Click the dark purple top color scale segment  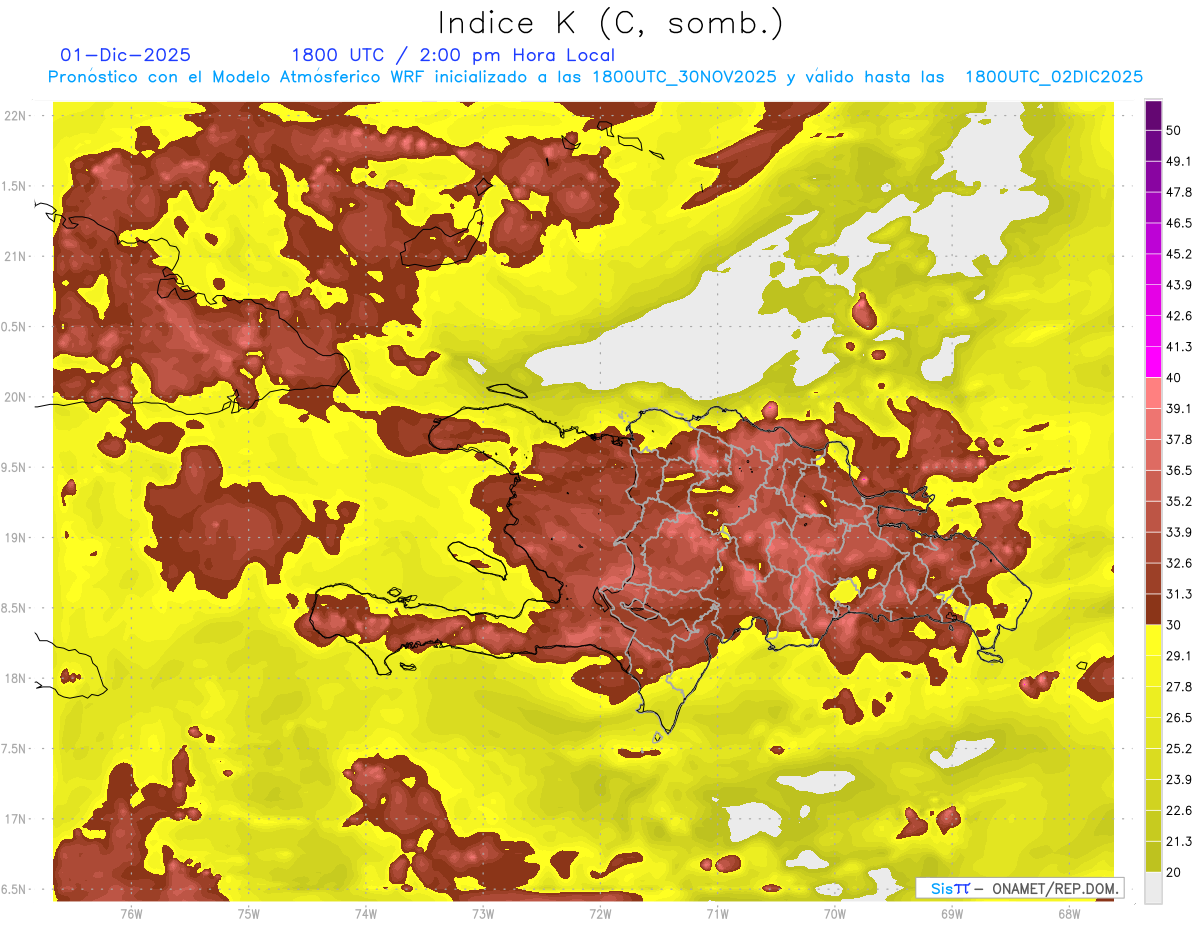[1153, 115]
